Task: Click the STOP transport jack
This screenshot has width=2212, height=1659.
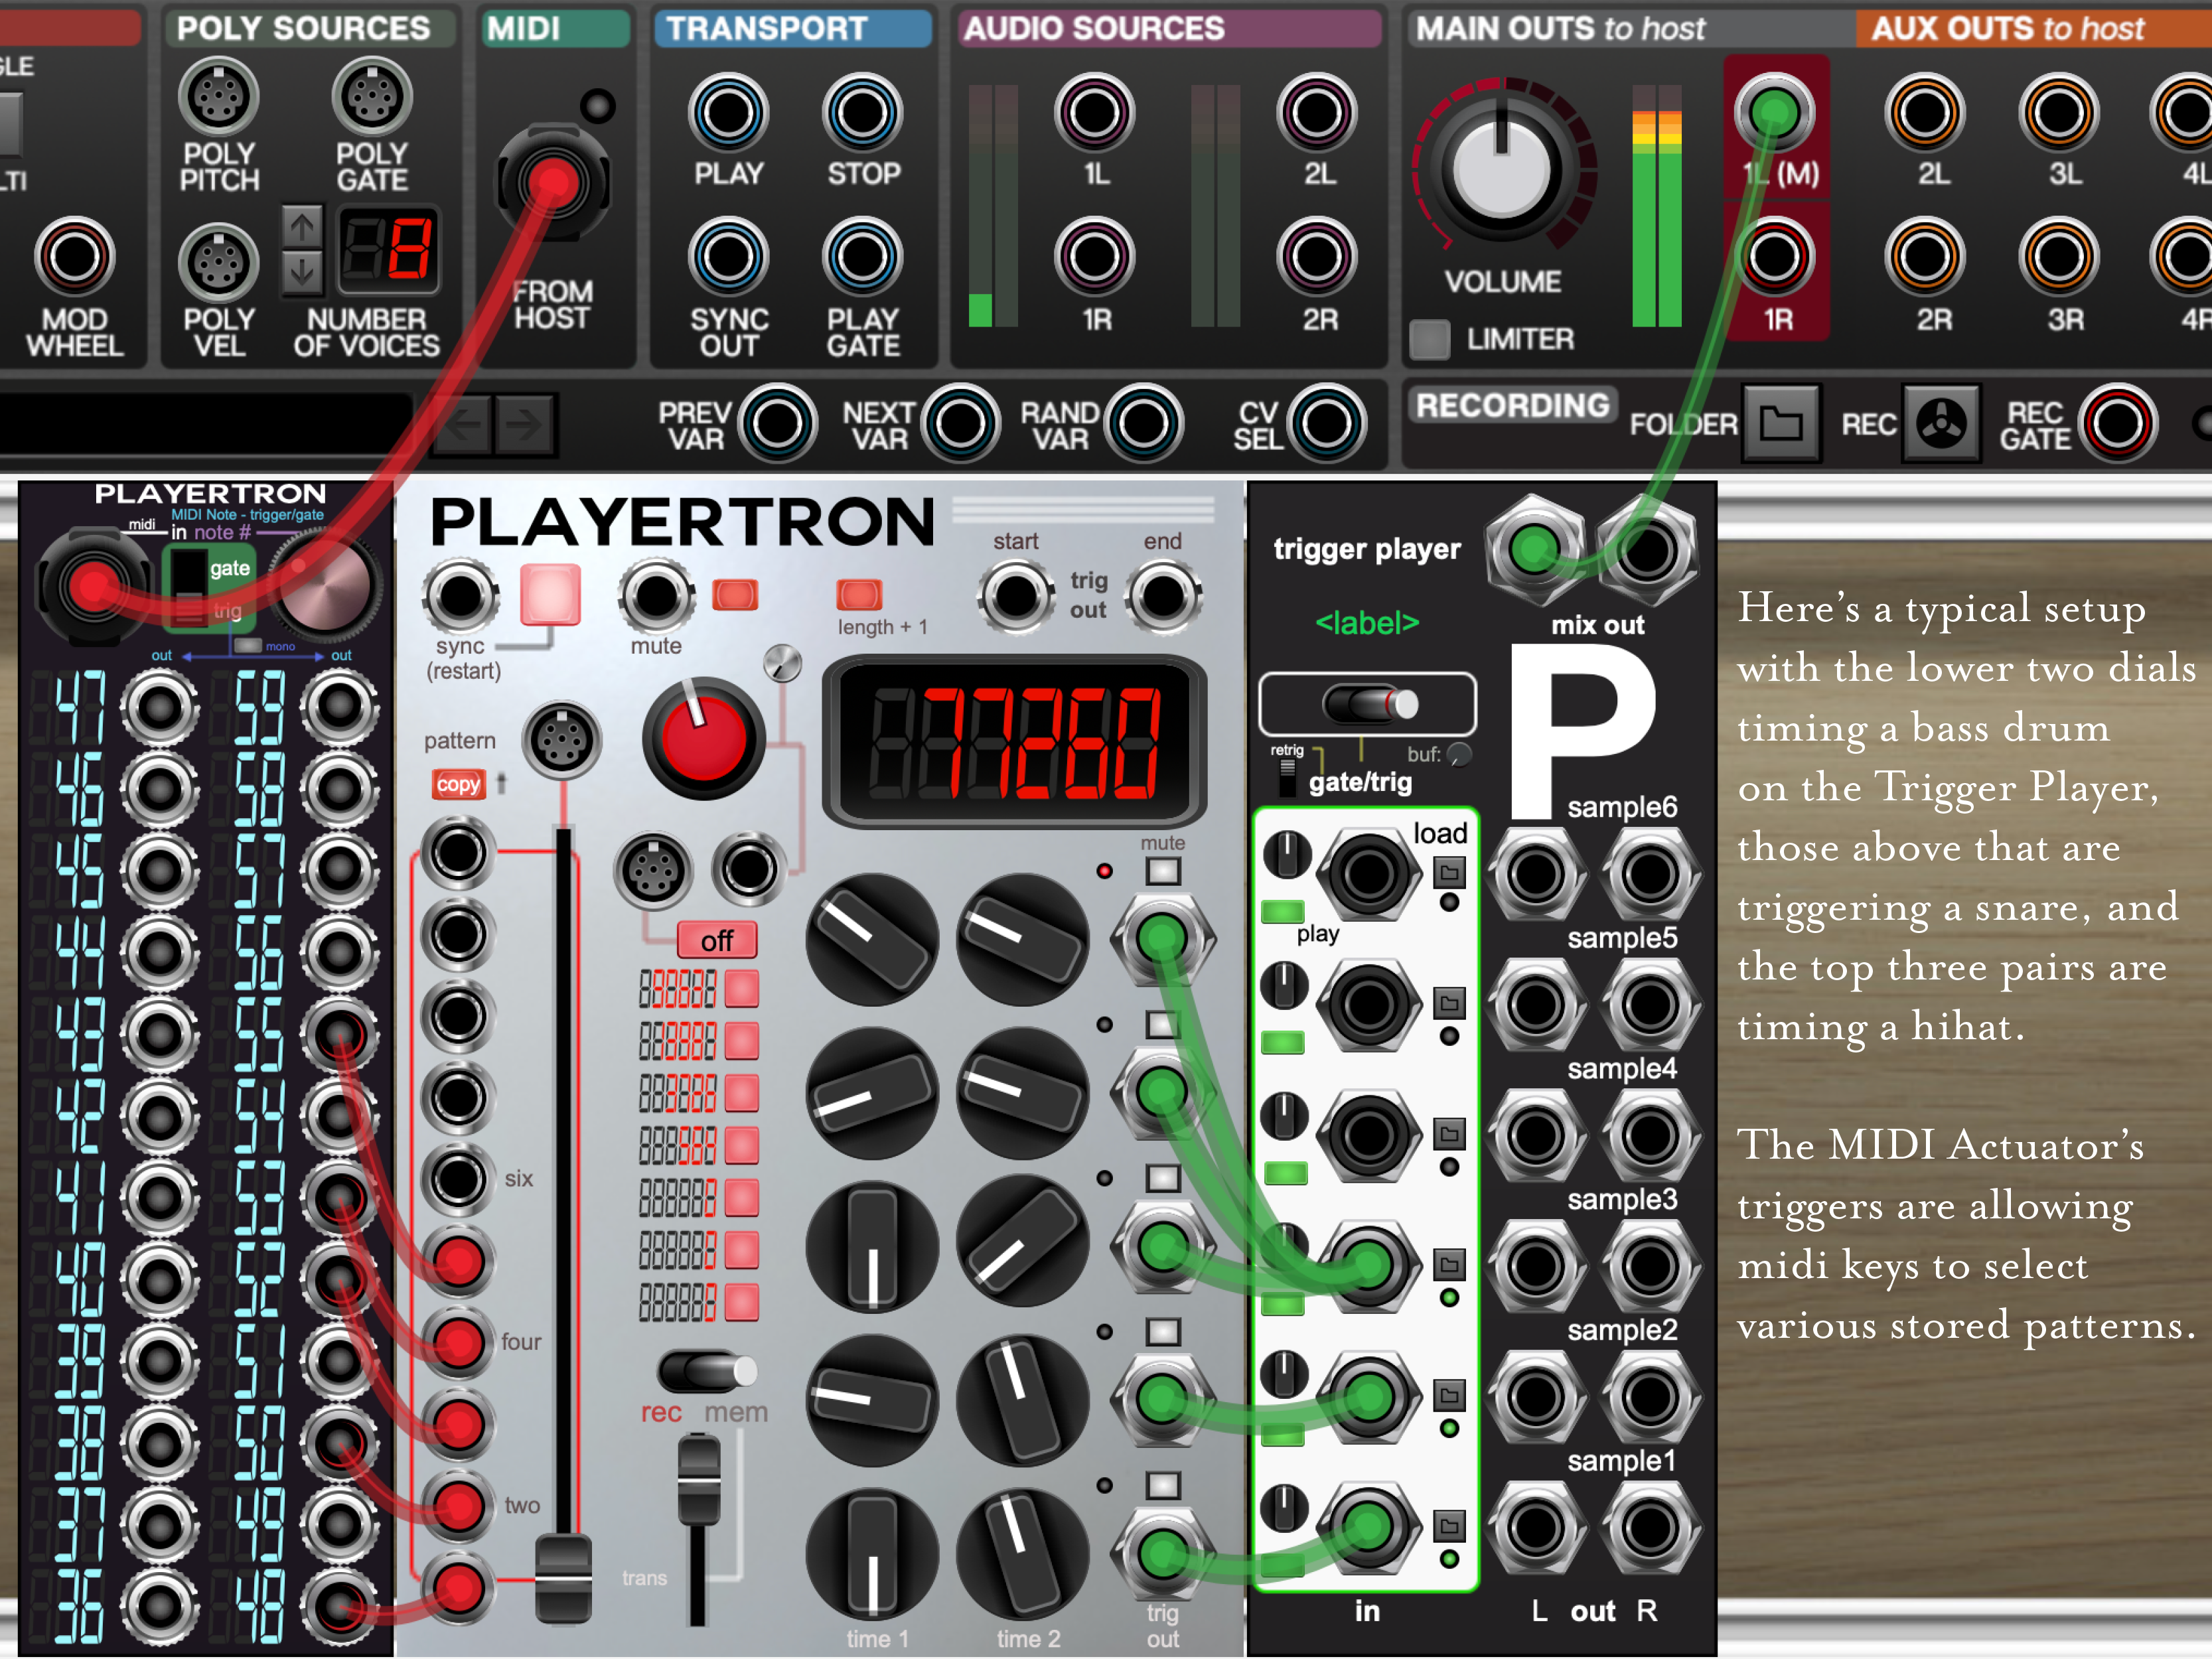Action: click(x=863, y=112)
